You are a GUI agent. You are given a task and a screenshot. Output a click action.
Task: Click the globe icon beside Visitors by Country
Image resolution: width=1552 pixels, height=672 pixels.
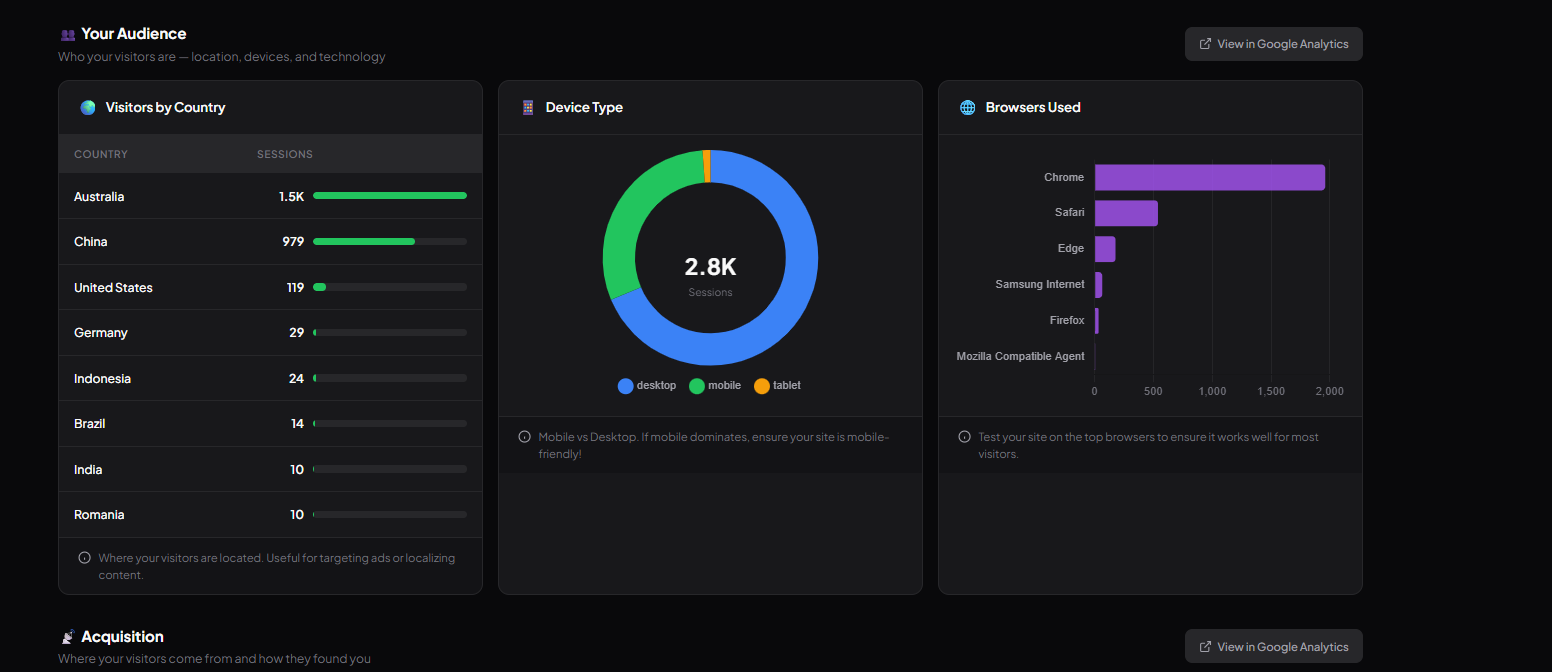(88, 108)
